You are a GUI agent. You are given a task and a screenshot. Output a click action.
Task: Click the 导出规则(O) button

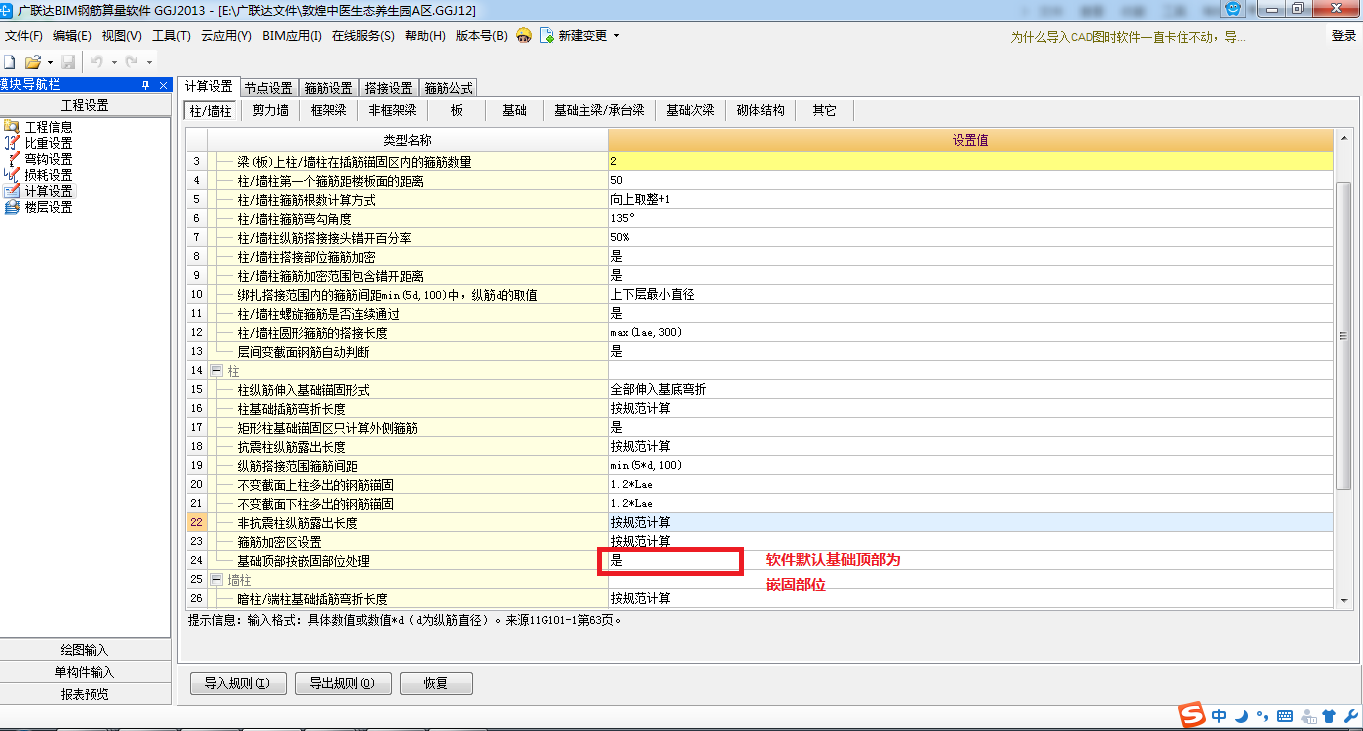343,684
